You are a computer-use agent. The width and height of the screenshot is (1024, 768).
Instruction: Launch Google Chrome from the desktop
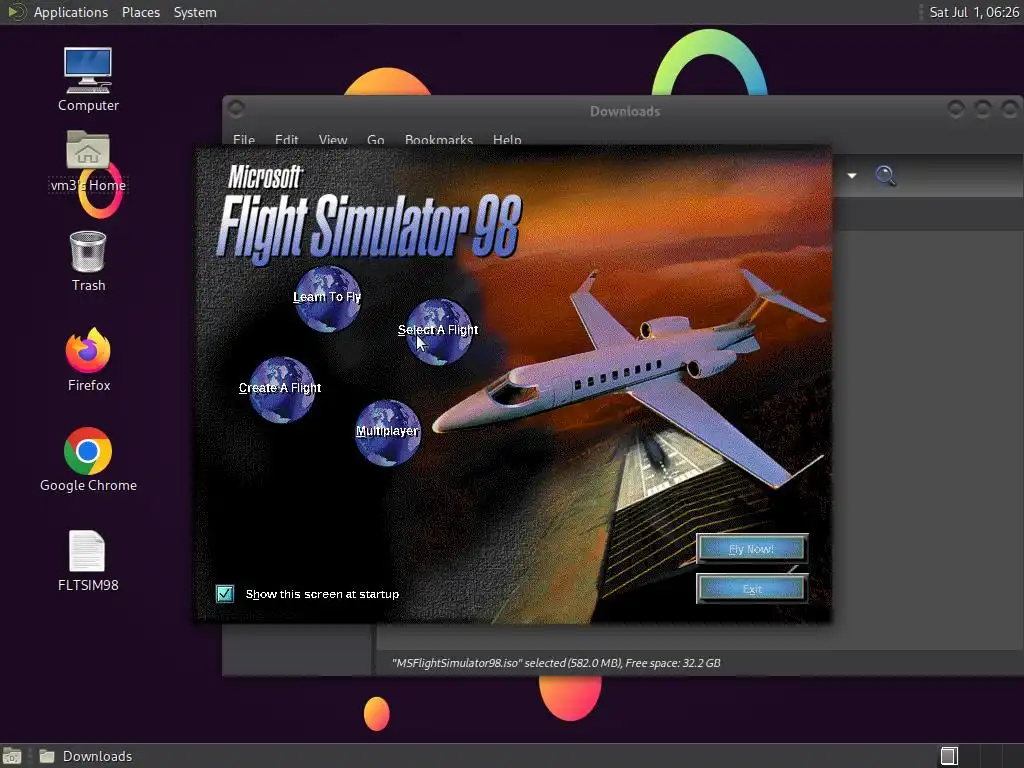(x=88, y=460)
